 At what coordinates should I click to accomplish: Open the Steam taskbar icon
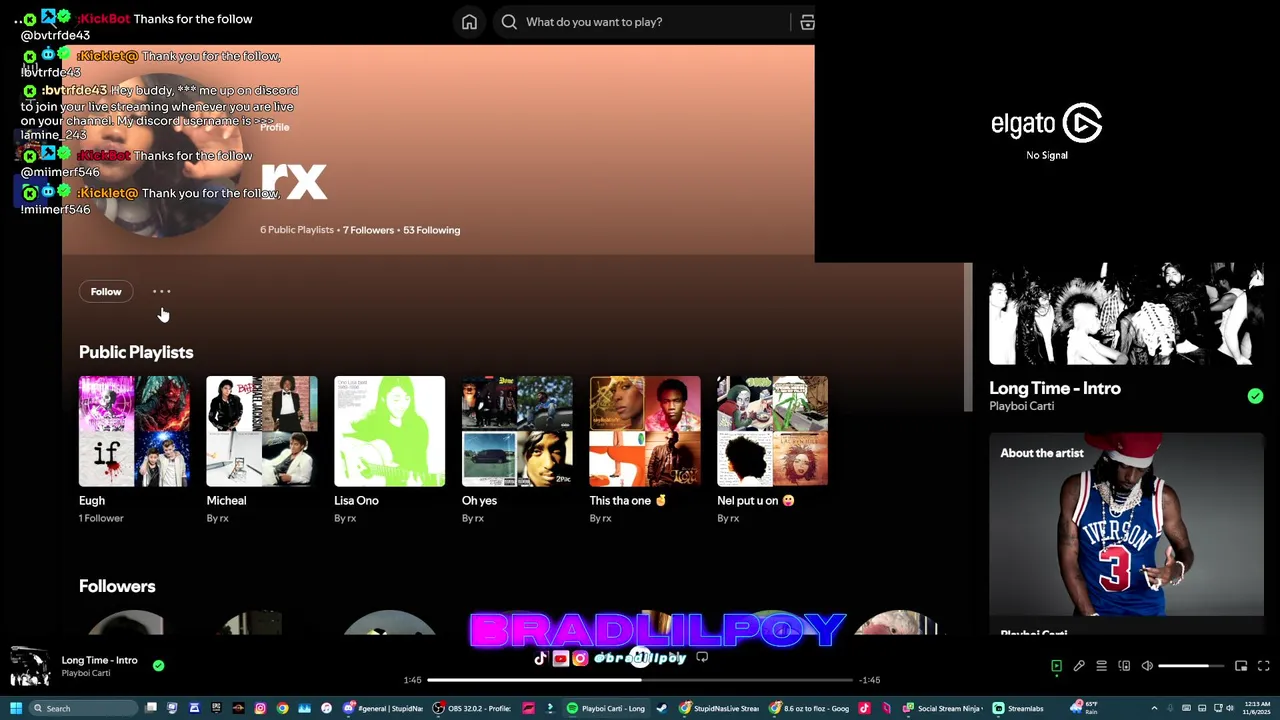661,708
